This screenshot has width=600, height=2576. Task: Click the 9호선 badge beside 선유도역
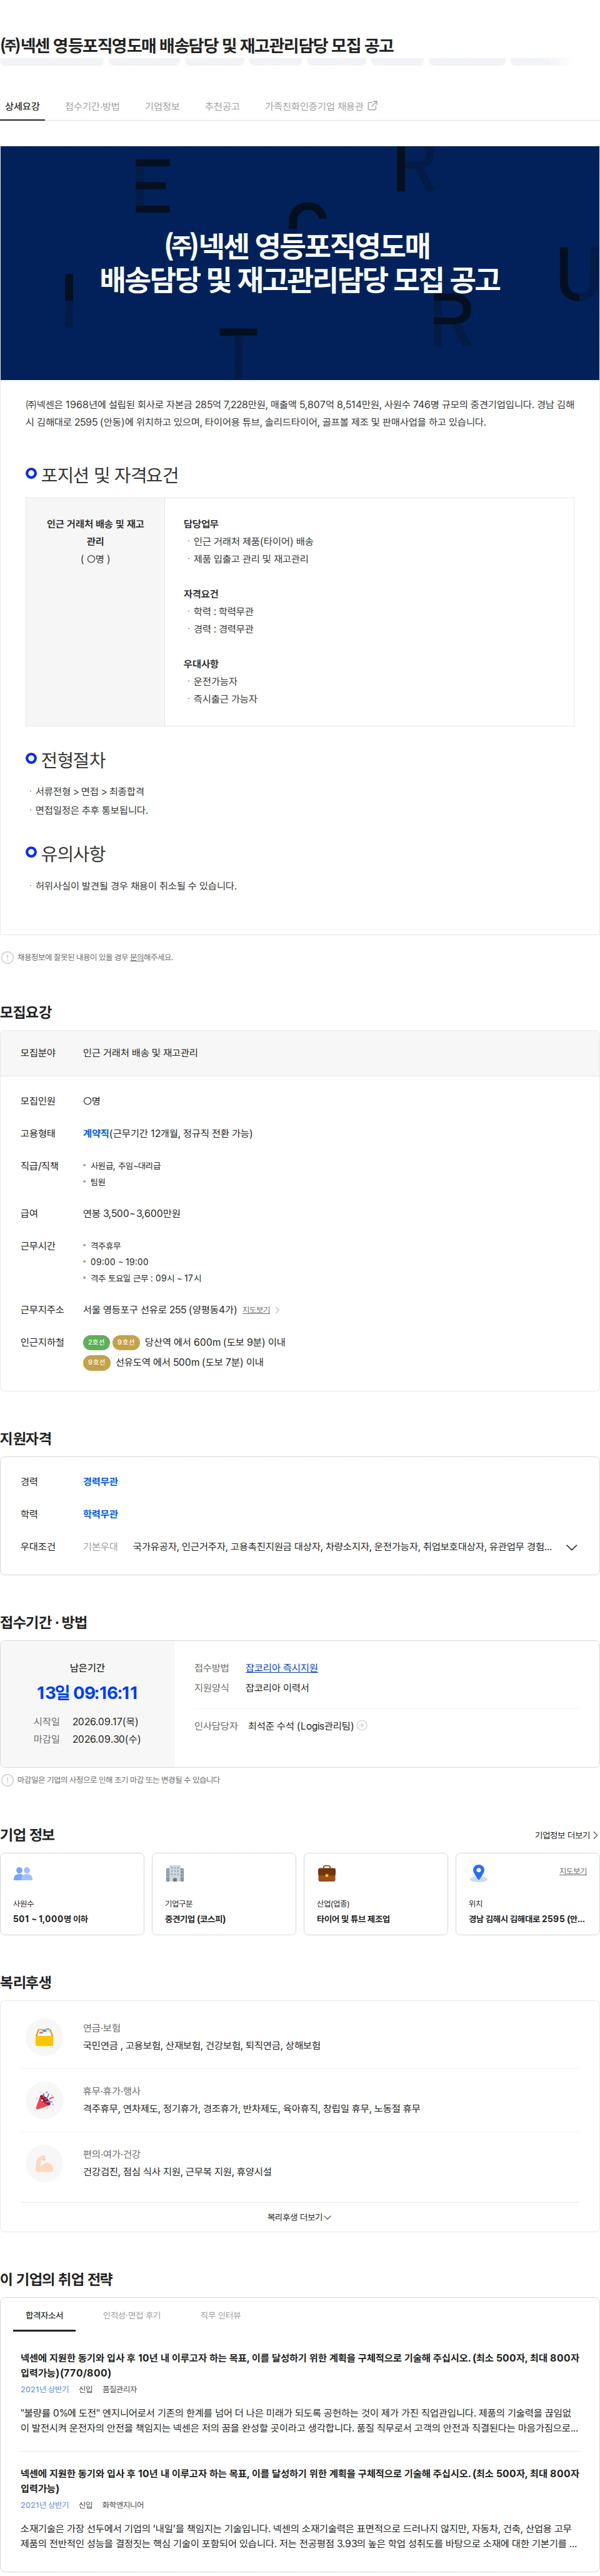pyautogui.click(x=96, y=1362)
